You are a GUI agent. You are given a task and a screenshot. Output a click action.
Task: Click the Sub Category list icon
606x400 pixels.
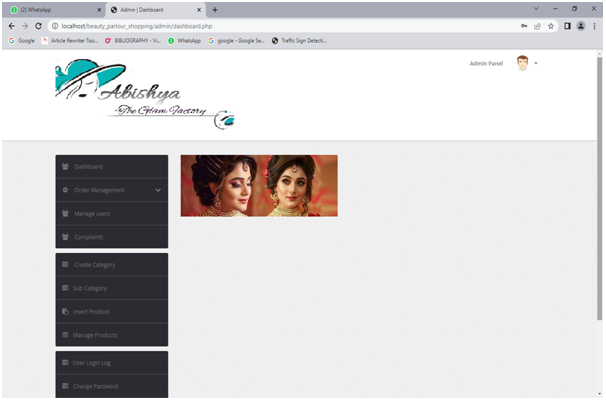point(65,288)
